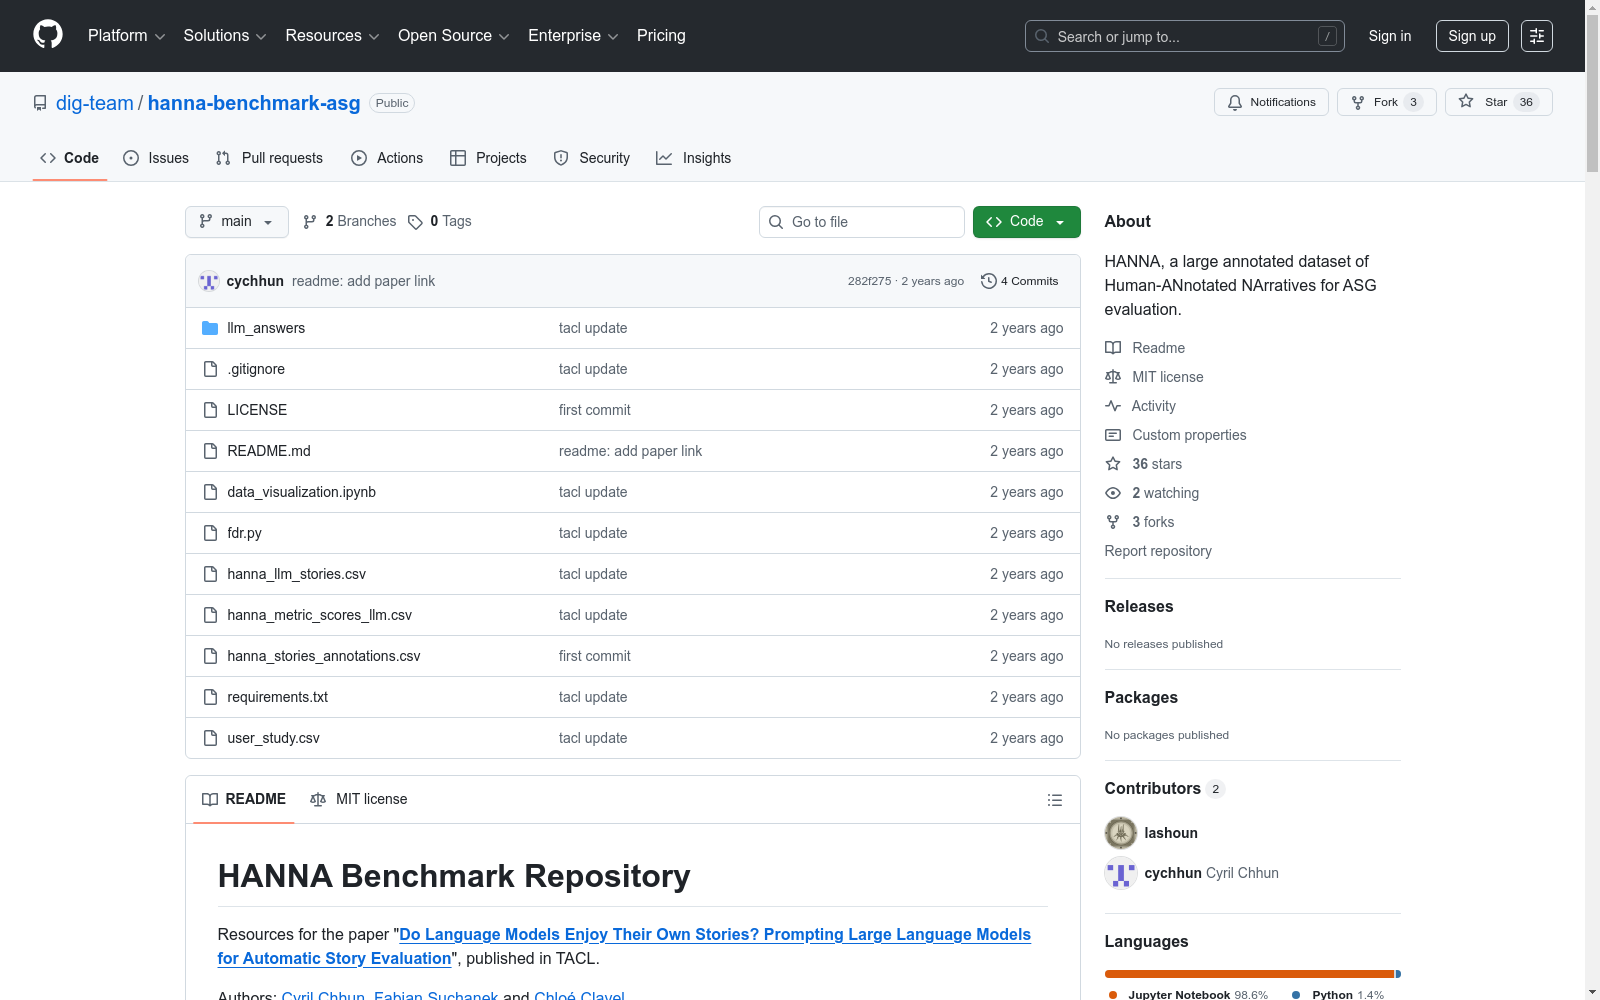Select the scale icon next to MIT license
The width and height of the screenshot is (1600, 1000).
point(1113,377)
